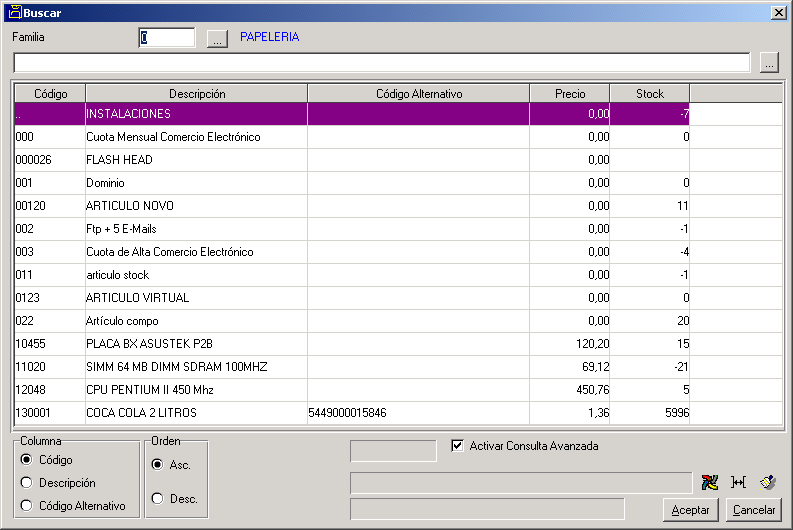The height and width of the screenshot is (530, 793).
Task: Select the Descripción column radio button
Action: [x=26, y=483]
